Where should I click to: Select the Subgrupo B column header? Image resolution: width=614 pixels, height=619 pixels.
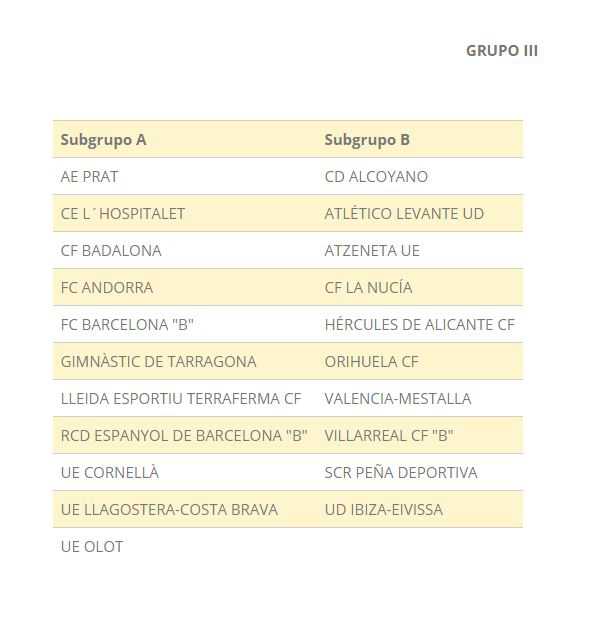367,140
